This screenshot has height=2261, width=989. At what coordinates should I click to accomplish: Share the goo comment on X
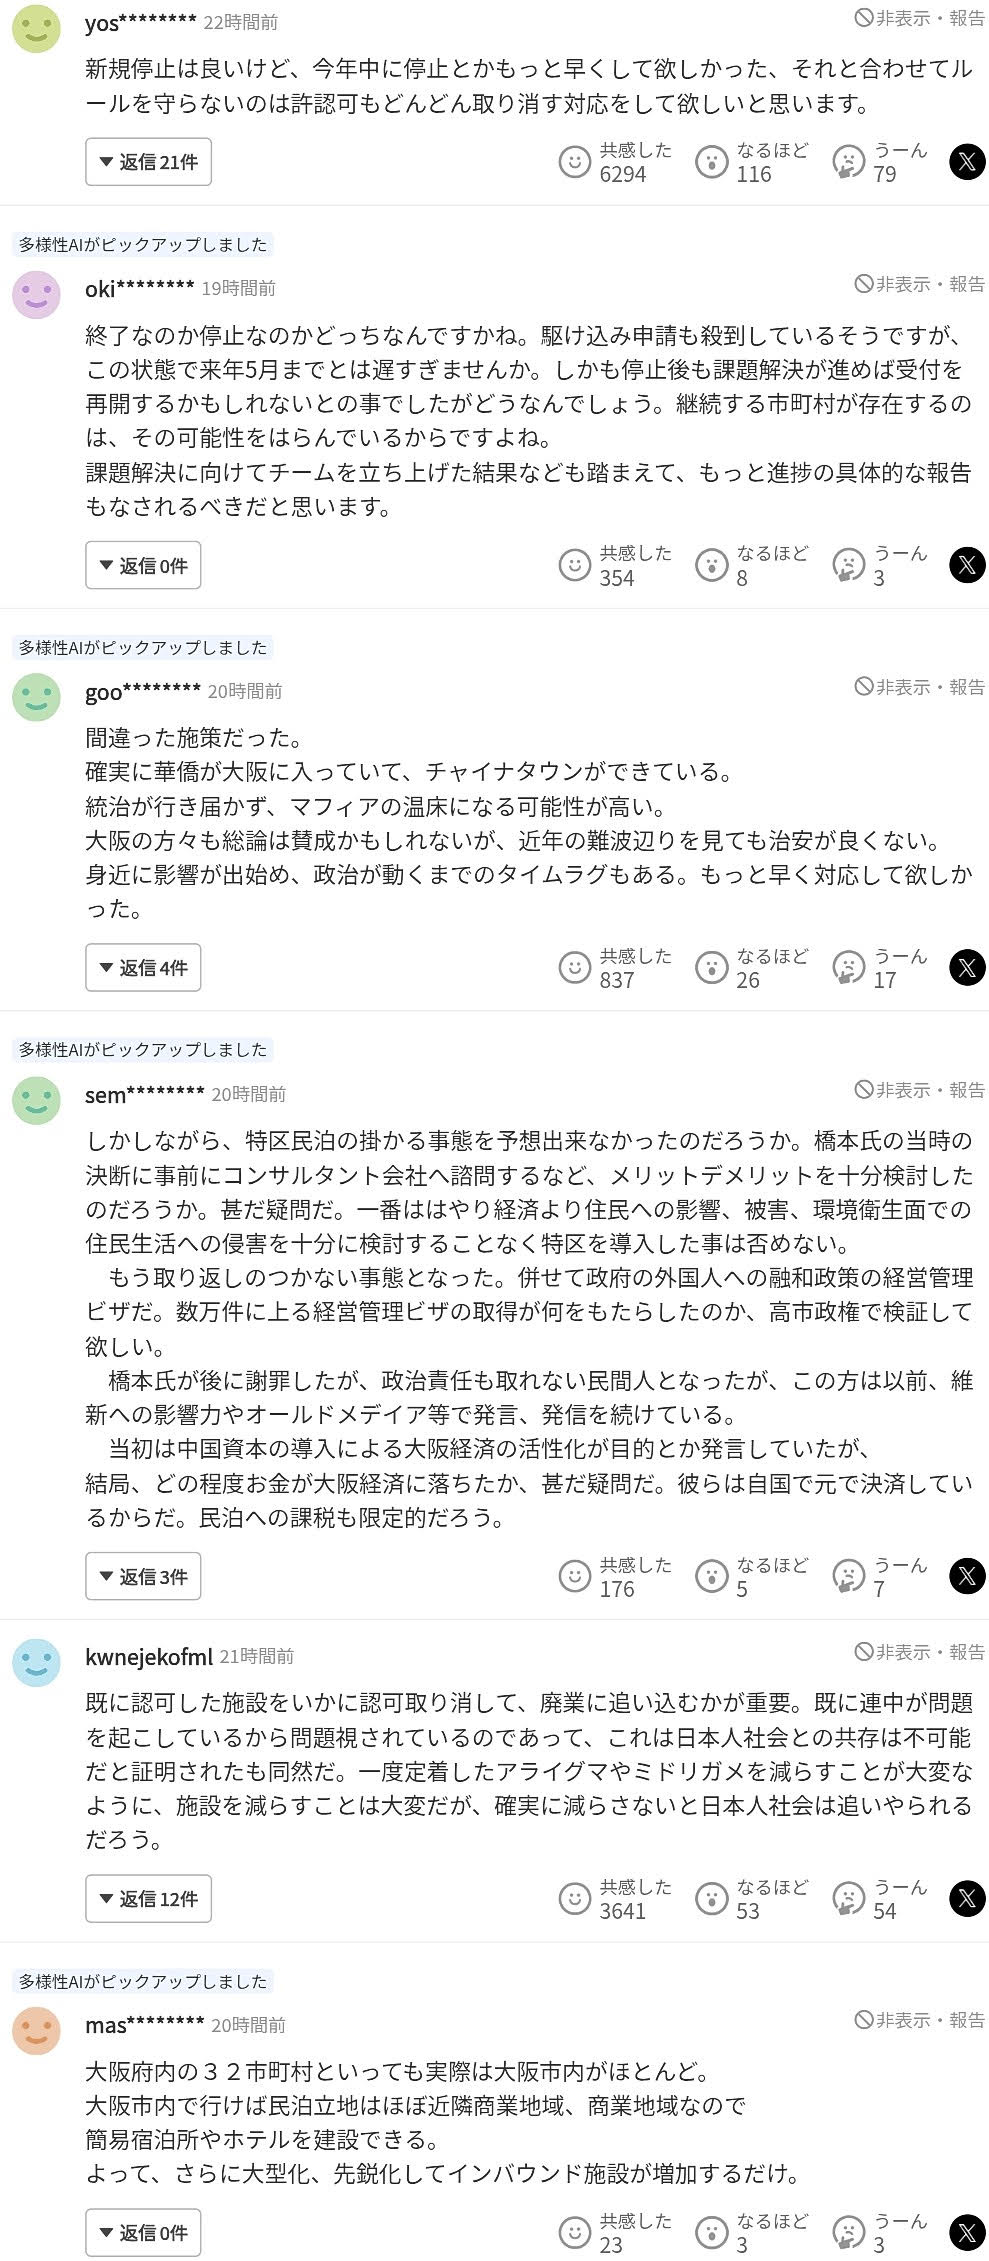pos(966,968)
